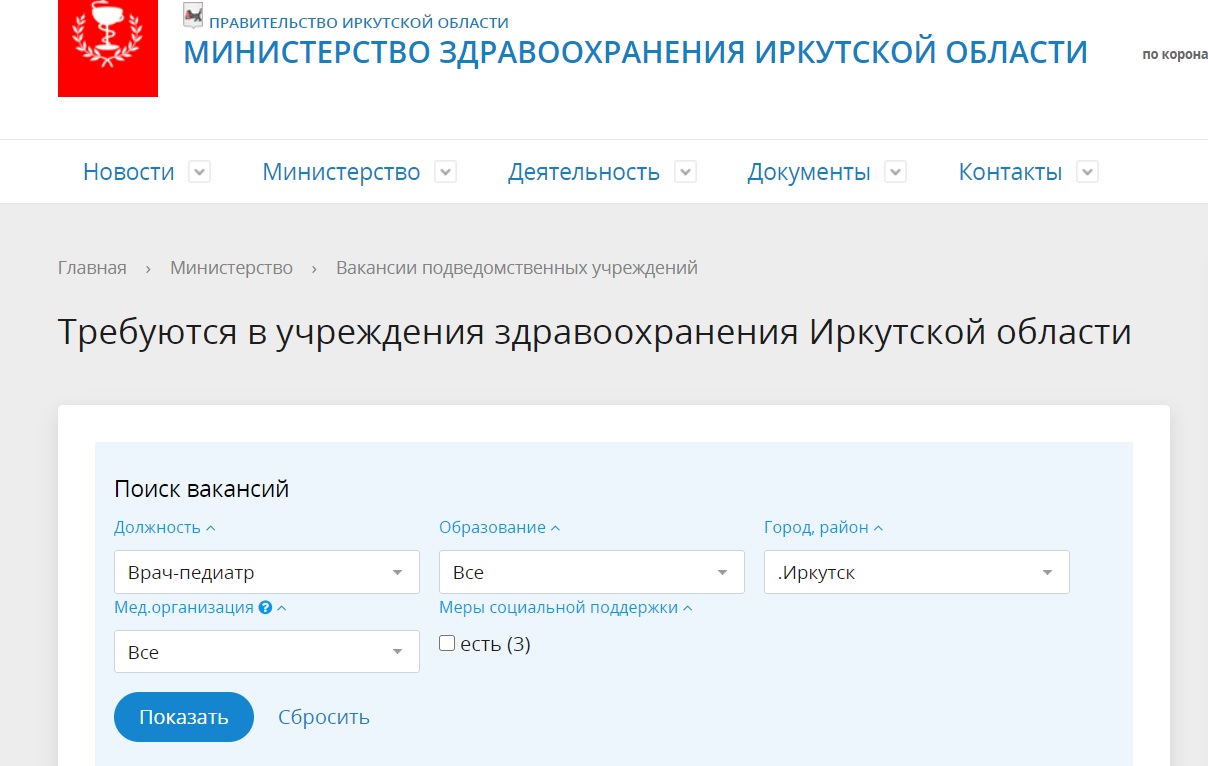Viewport: 1208px width, 766px height.
Task: Open the Город, район dropdown showing .Иркутск
Action: click(917, 573)
